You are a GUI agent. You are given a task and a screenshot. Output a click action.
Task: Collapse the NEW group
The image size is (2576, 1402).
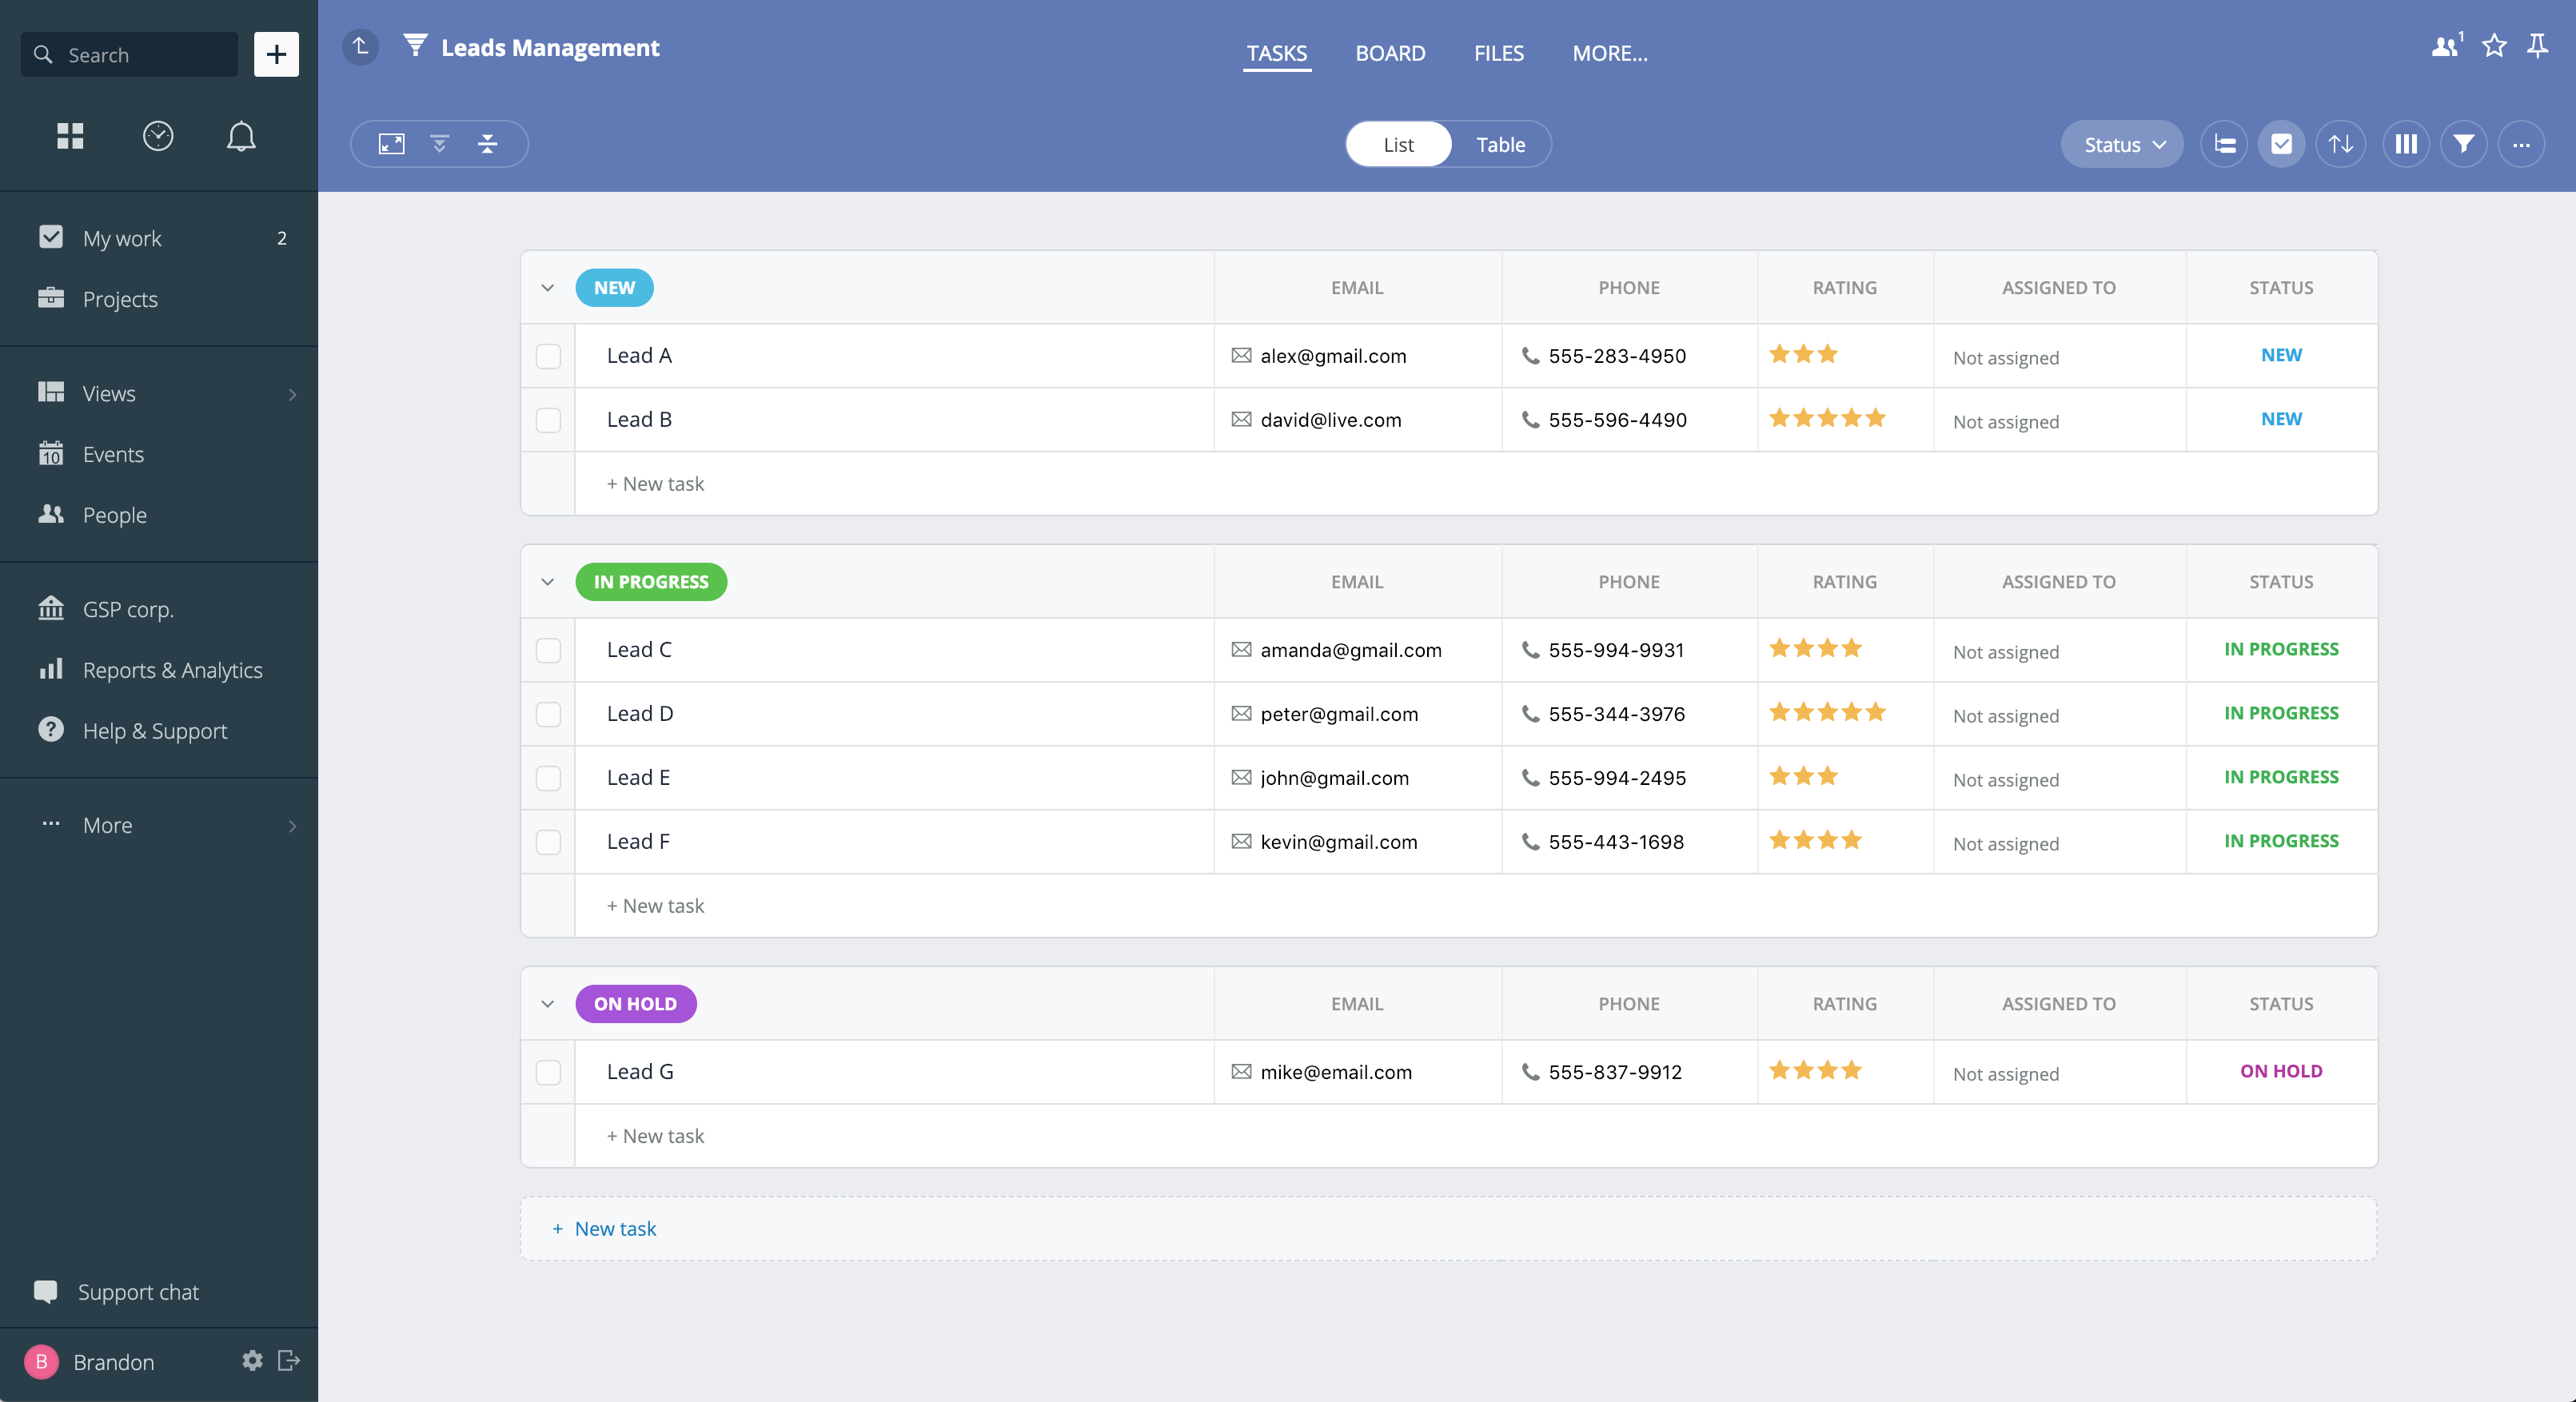tap(547, 288)
